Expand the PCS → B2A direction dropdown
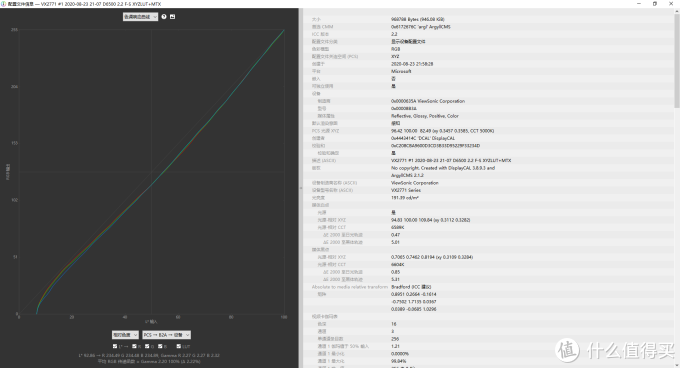Viewport: 680px width, 368px height. pos(167,335)
